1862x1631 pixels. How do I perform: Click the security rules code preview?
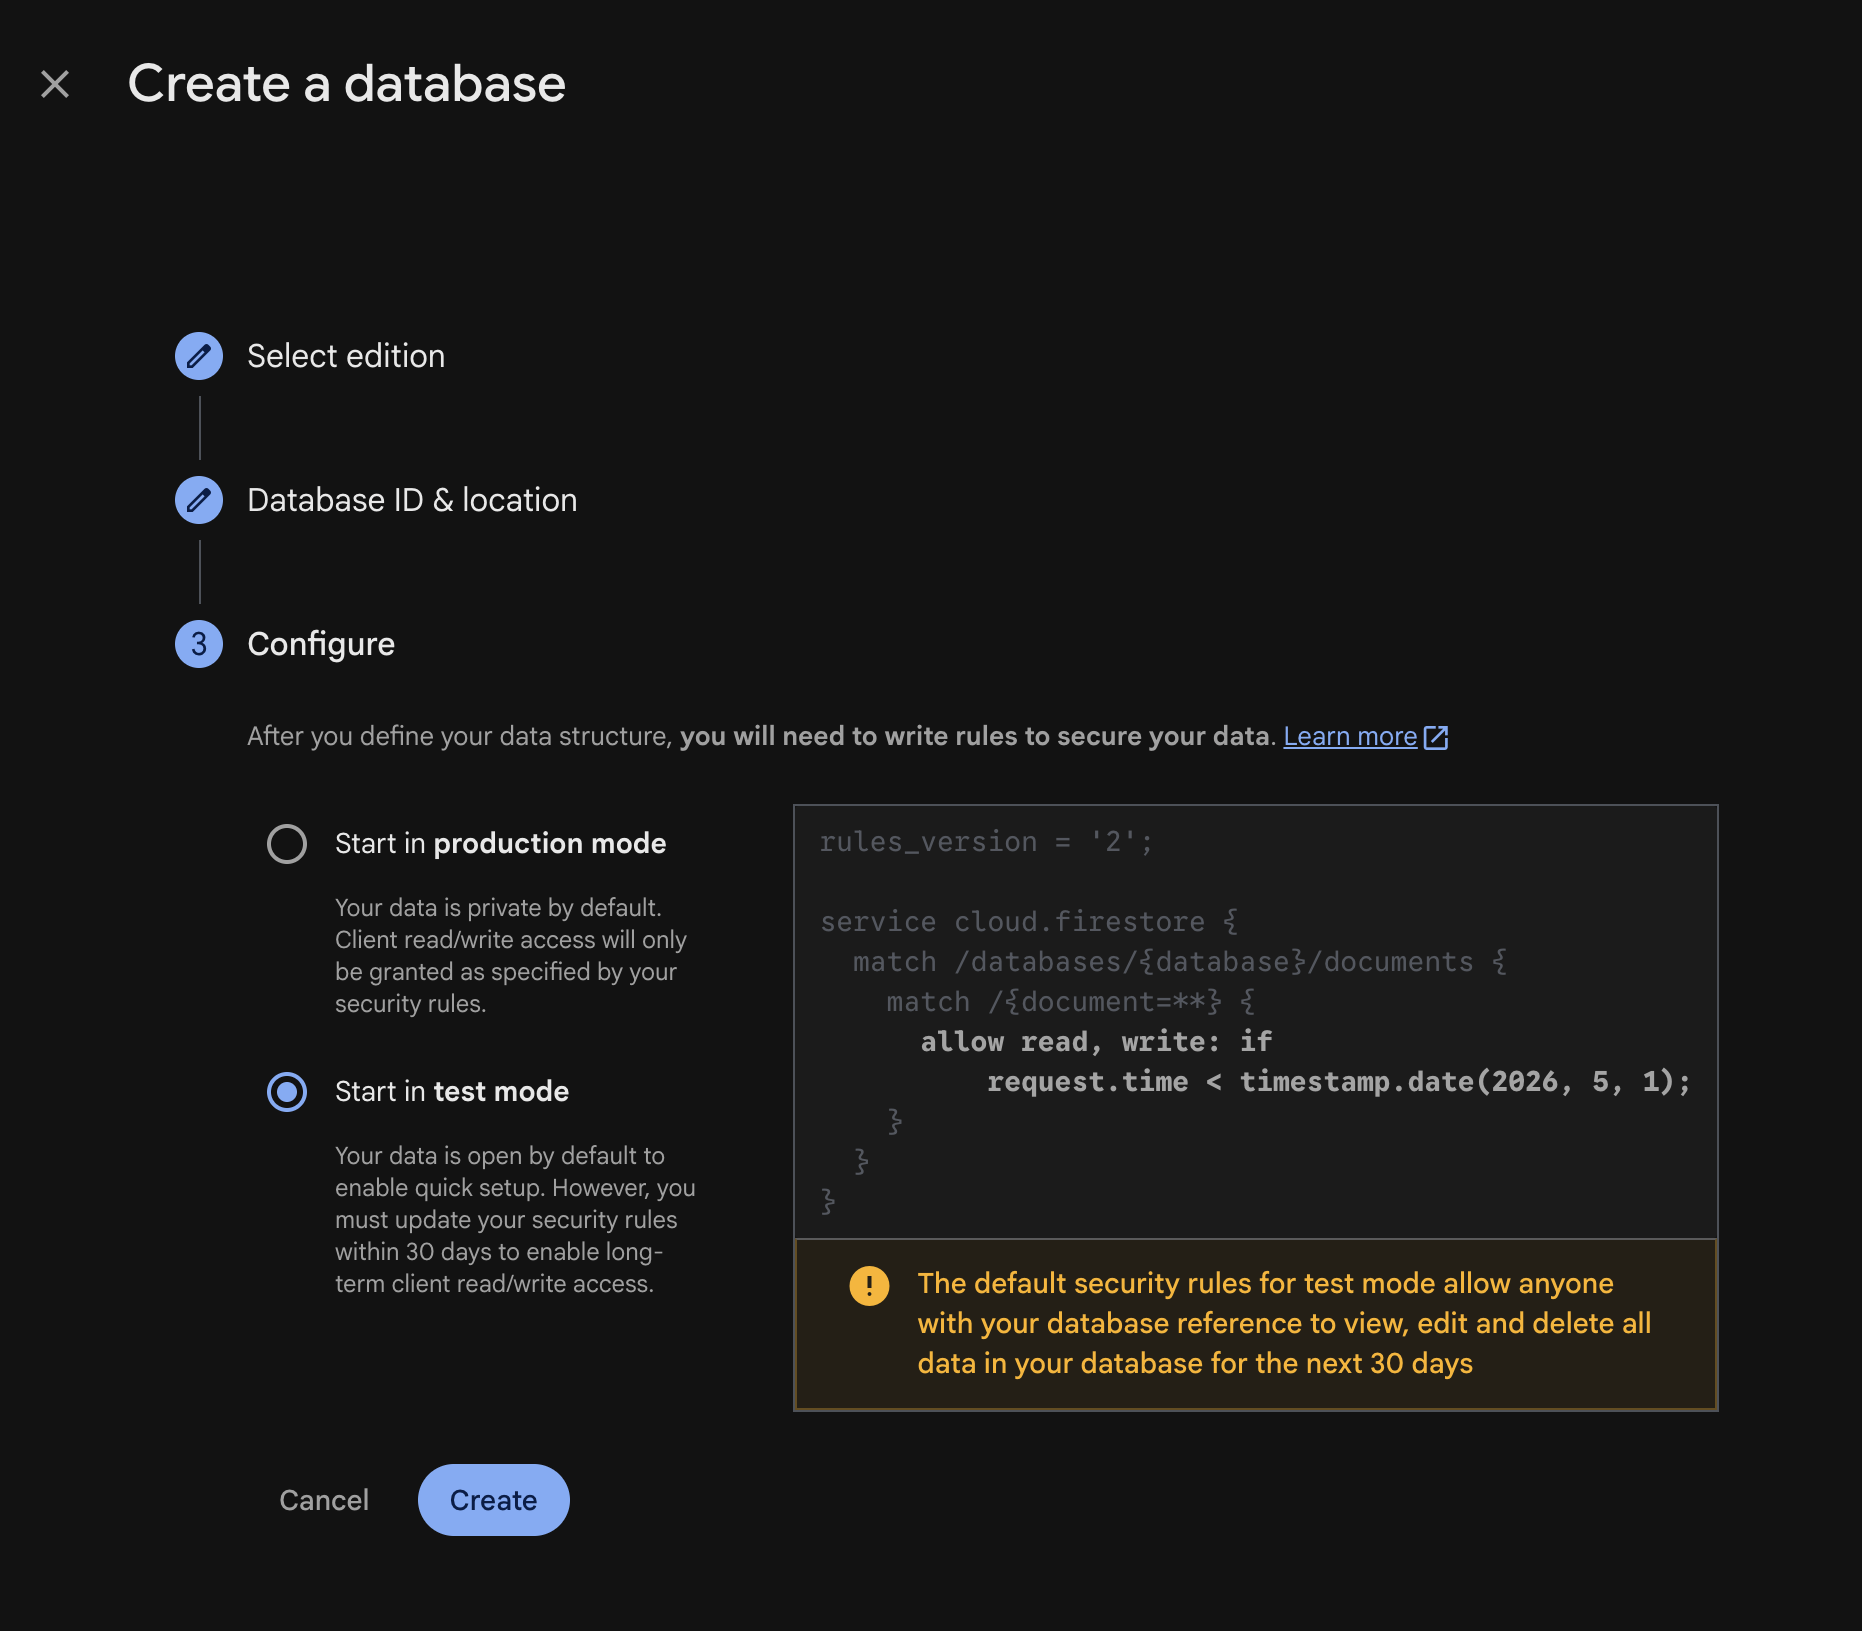(1253, 1020)
